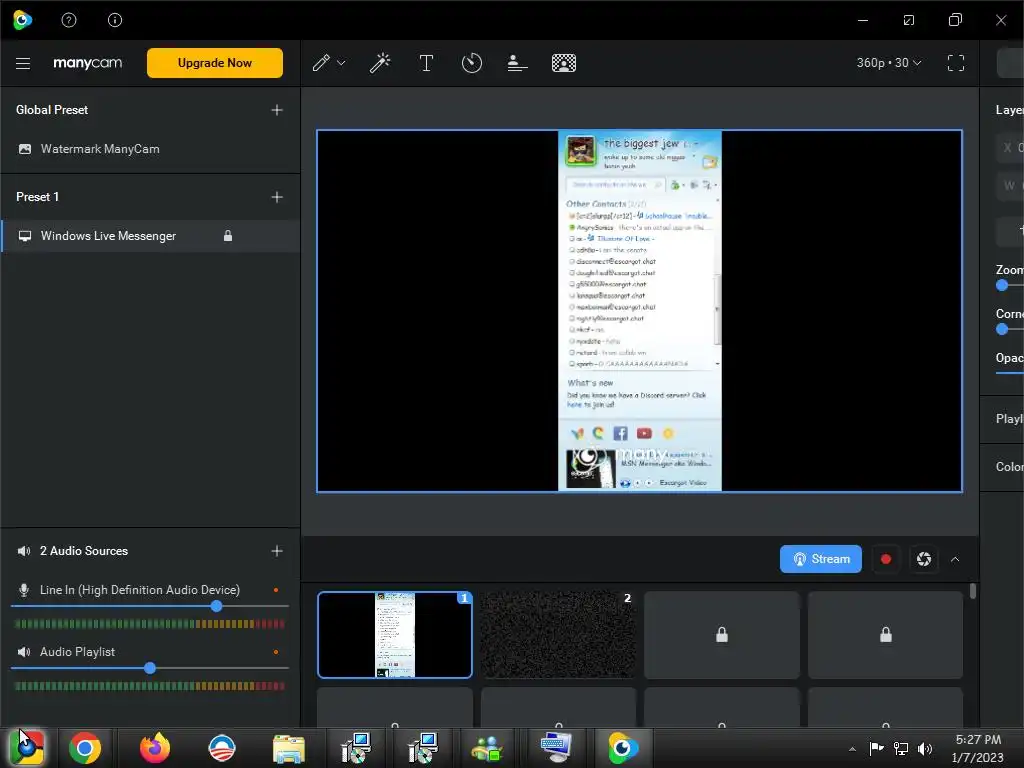Click the main video preview area
Image resolution: width=1024 pixels, height=768 pixels.
pyautogui.click(x=639, y=311)
